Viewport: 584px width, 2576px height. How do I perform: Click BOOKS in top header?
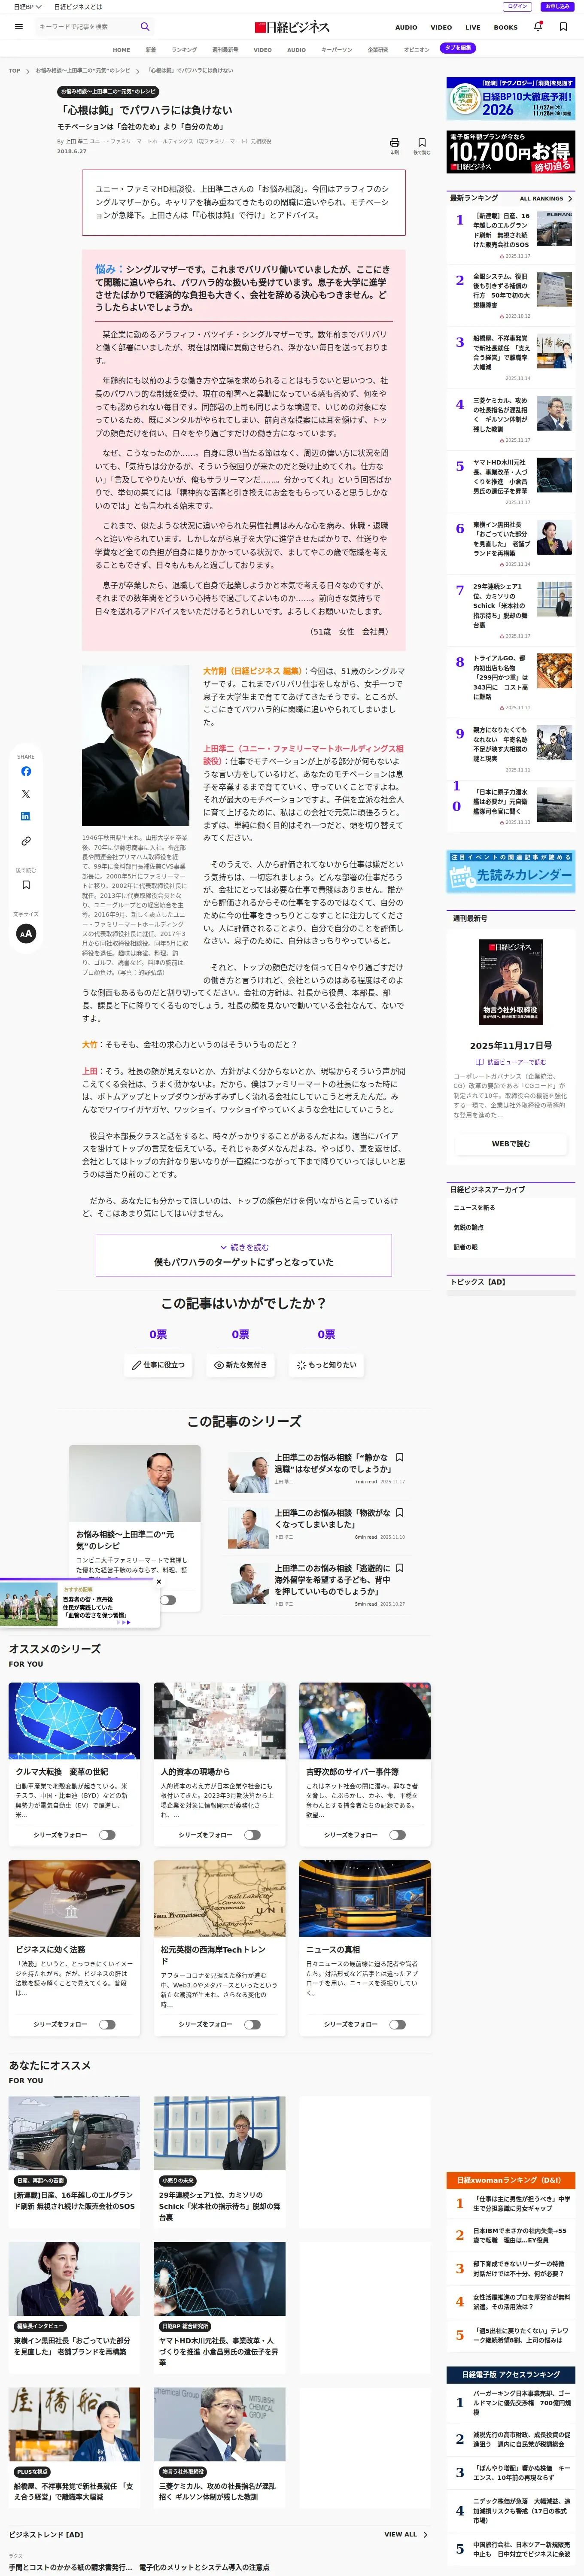coord(506,27)
